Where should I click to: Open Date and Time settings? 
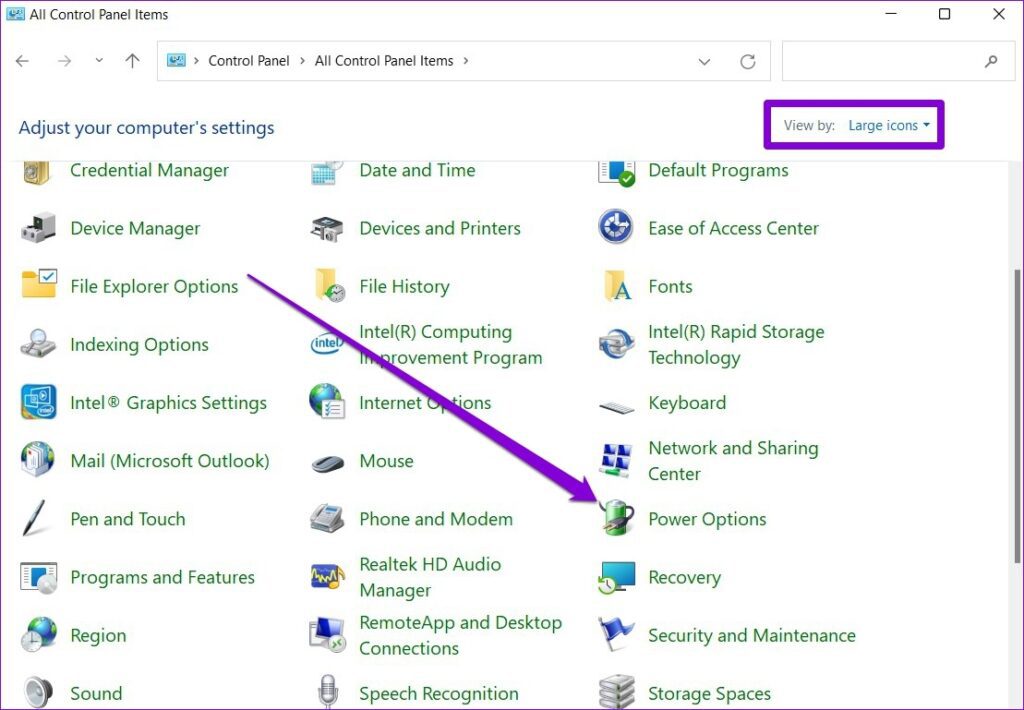(x=417, y=170)
